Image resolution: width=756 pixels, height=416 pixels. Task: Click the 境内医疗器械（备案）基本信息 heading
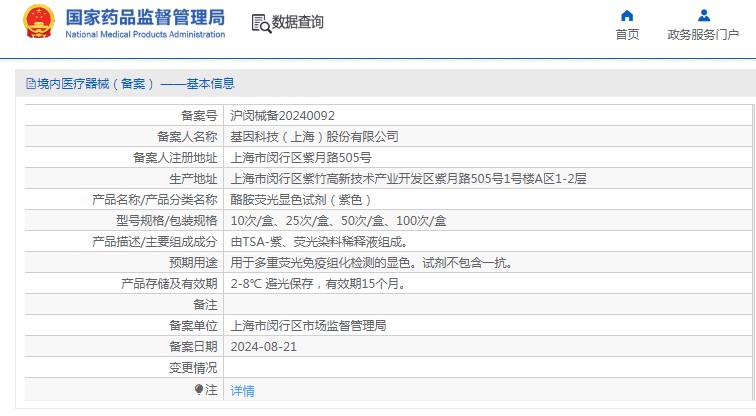pos(135,84)
